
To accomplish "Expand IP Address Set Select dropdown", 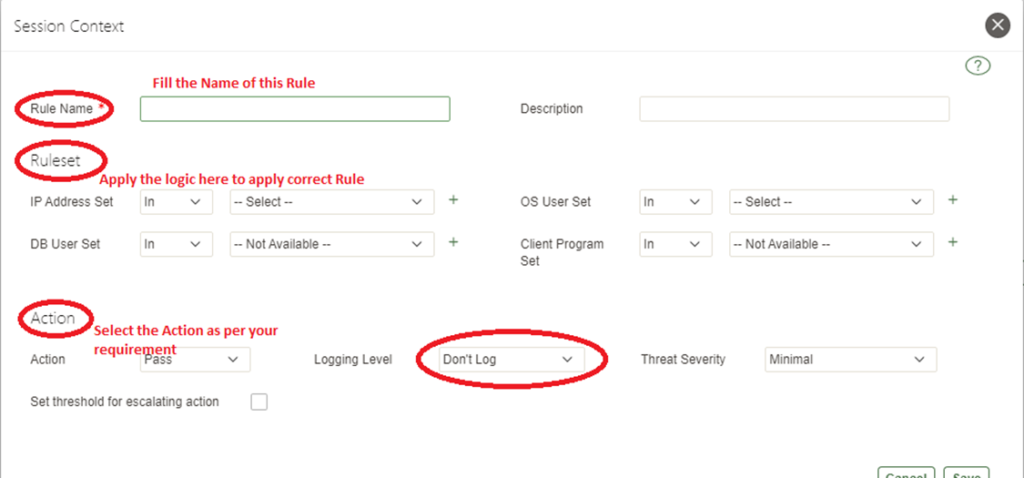I will coord(332,202).
